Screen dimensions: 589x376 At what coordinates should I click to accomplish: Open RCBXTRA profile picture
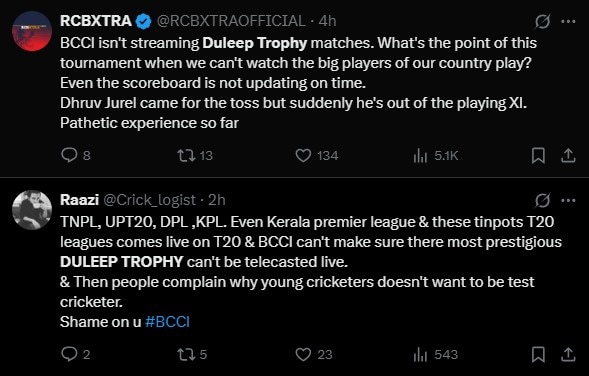[x=32, y=31]
